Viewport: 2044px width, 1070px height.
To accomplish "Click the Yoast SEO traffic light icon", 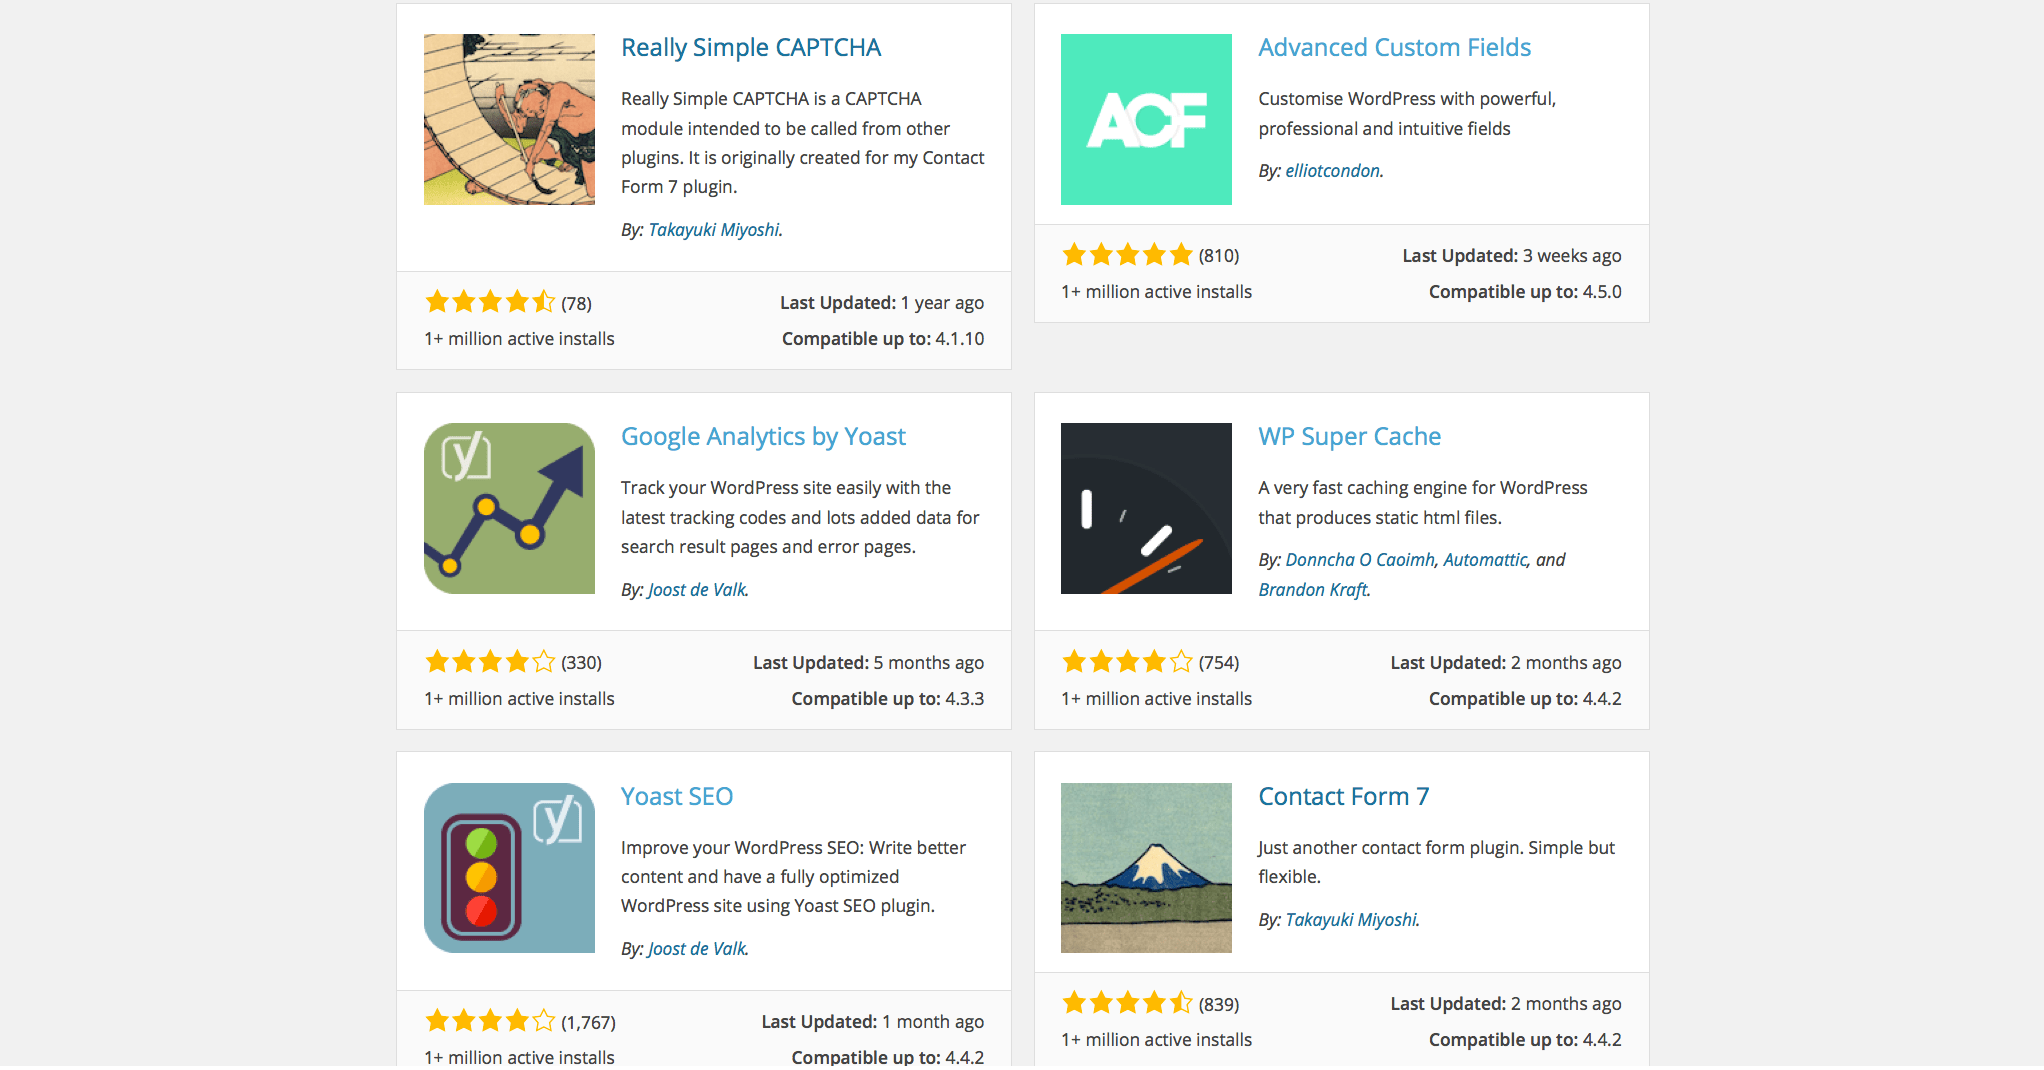I will coord(509,868).
